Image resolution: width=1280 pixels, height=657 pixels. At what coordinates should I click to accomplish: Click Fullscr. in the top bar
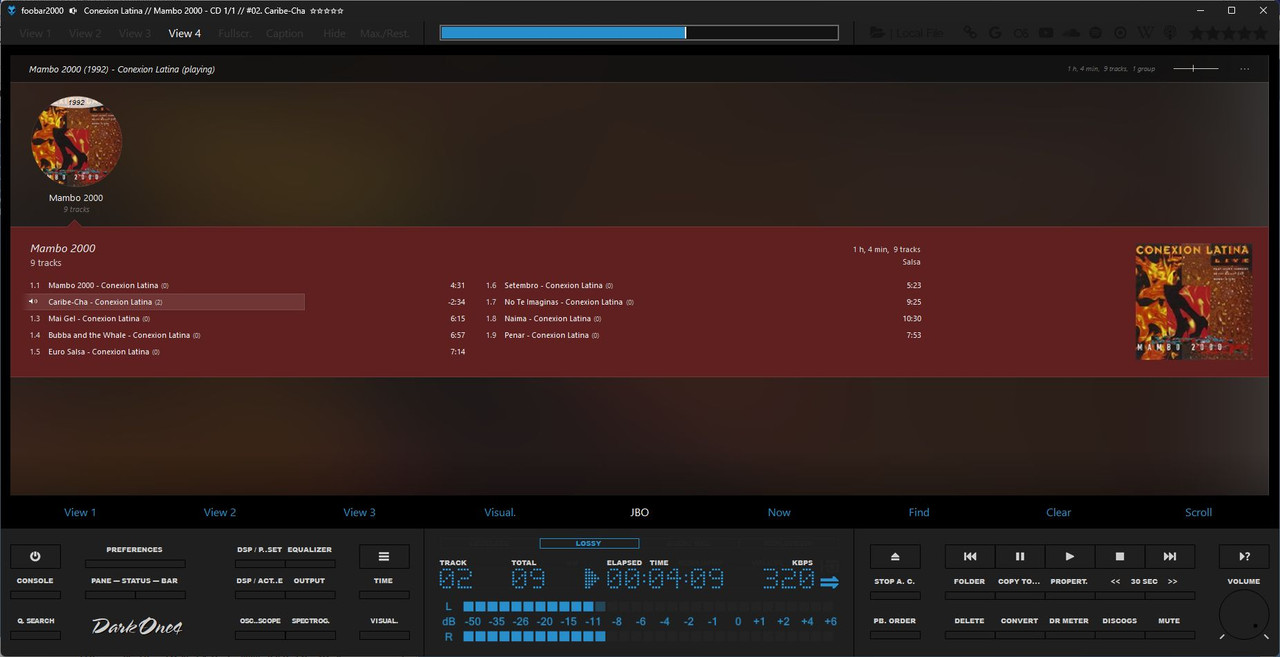235,33
